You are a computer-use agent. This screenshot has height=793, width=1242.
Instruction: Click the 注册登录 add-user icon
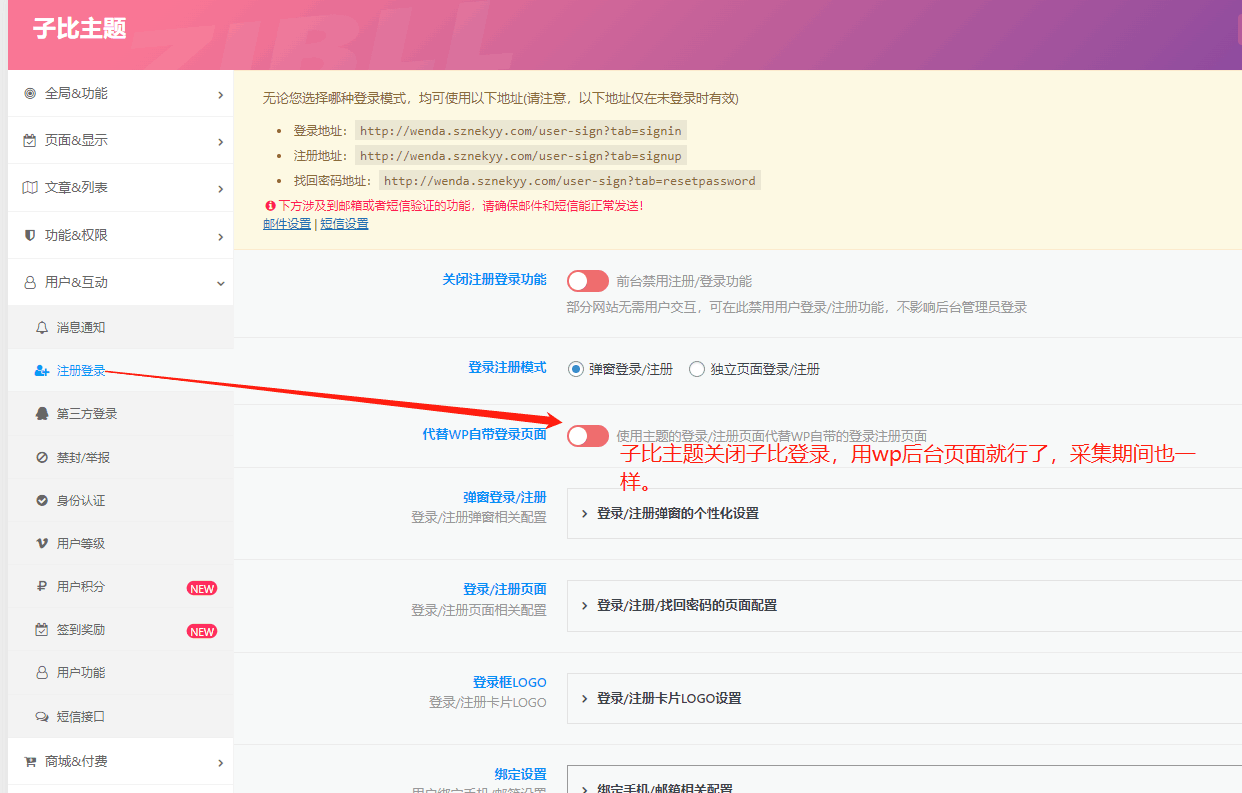click(x=42, y=371)
